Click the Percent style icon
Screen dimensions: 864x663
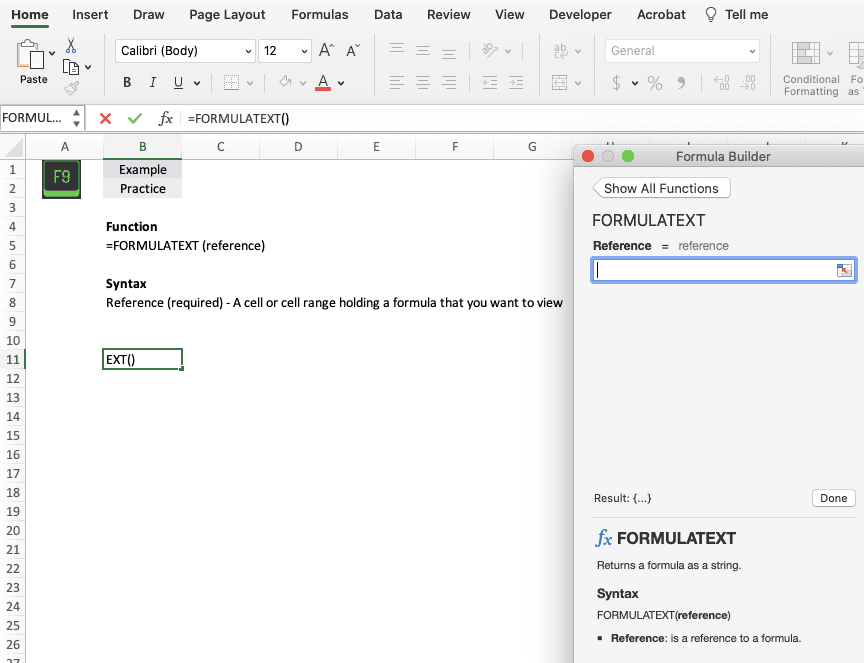tap(653, 82)
